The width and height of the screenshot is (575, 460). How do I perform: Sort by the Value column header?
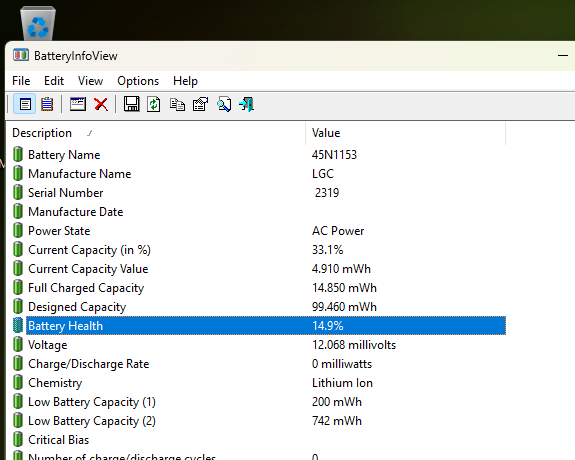pyautogui.click(x=405, y=133)
